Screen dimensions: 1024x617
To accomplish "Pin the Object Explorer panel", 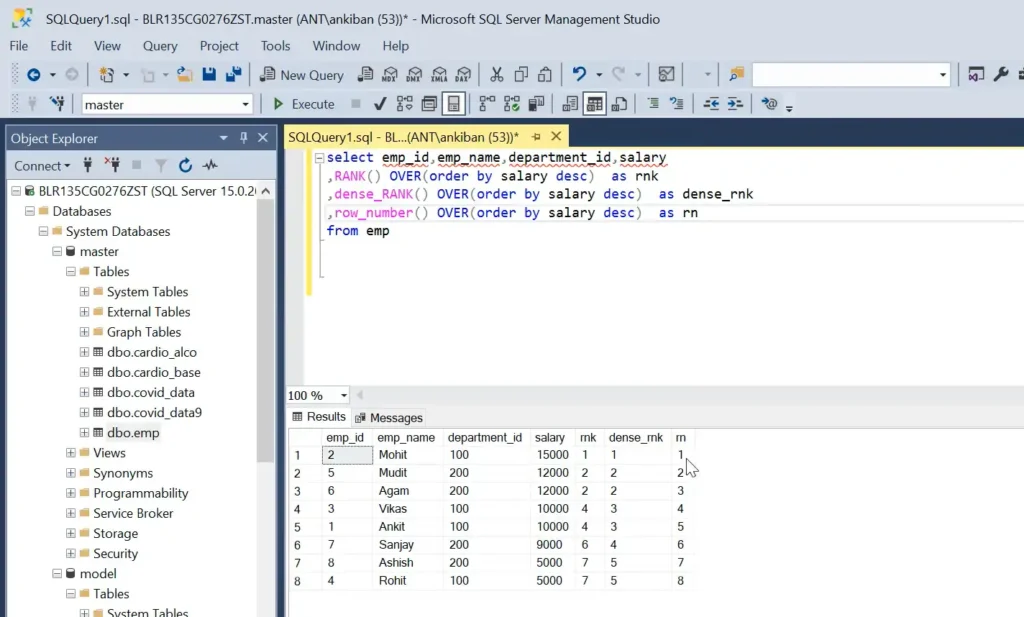I will [x=243, y=138].
